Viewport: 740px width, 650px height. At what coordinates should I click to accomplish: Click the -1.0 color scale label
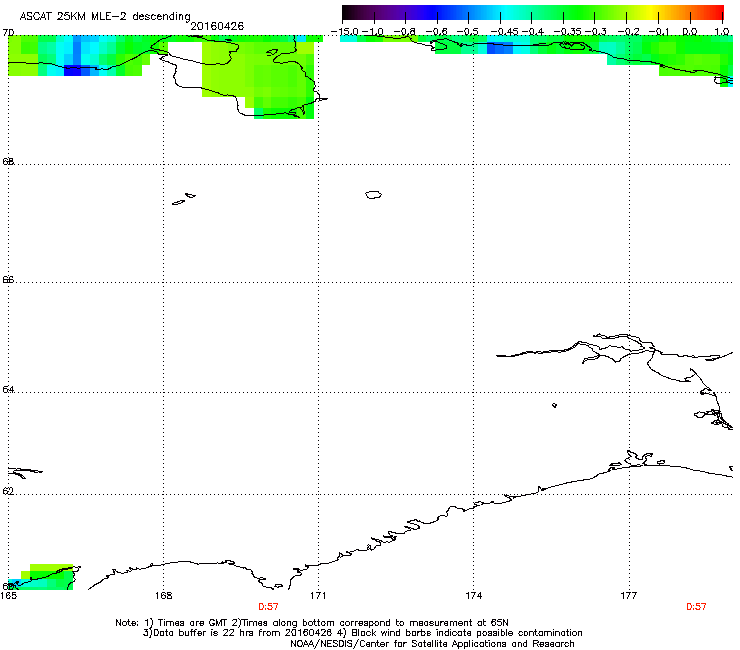[373, 32]
